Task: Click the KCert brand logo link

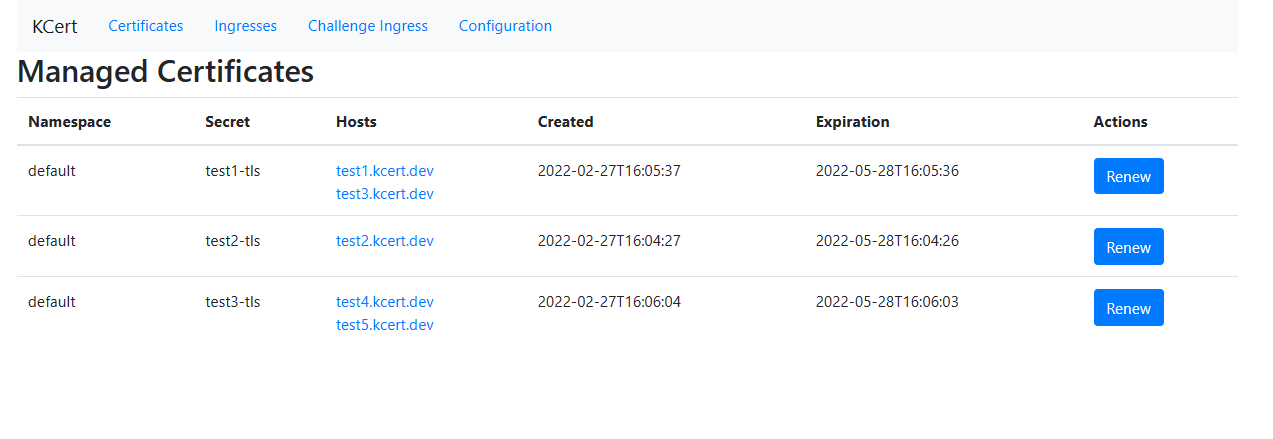Action: 54,26
